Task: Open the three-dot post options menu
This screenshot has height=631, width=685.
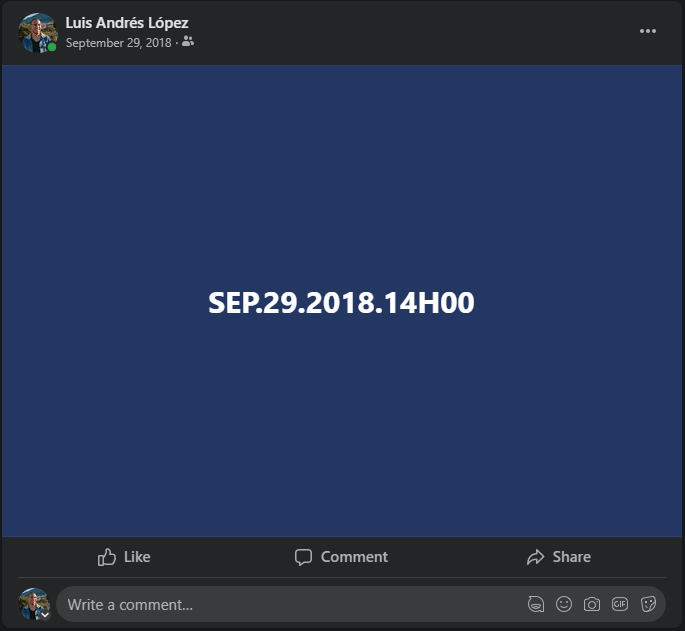Action: click(x=647, y=31)
